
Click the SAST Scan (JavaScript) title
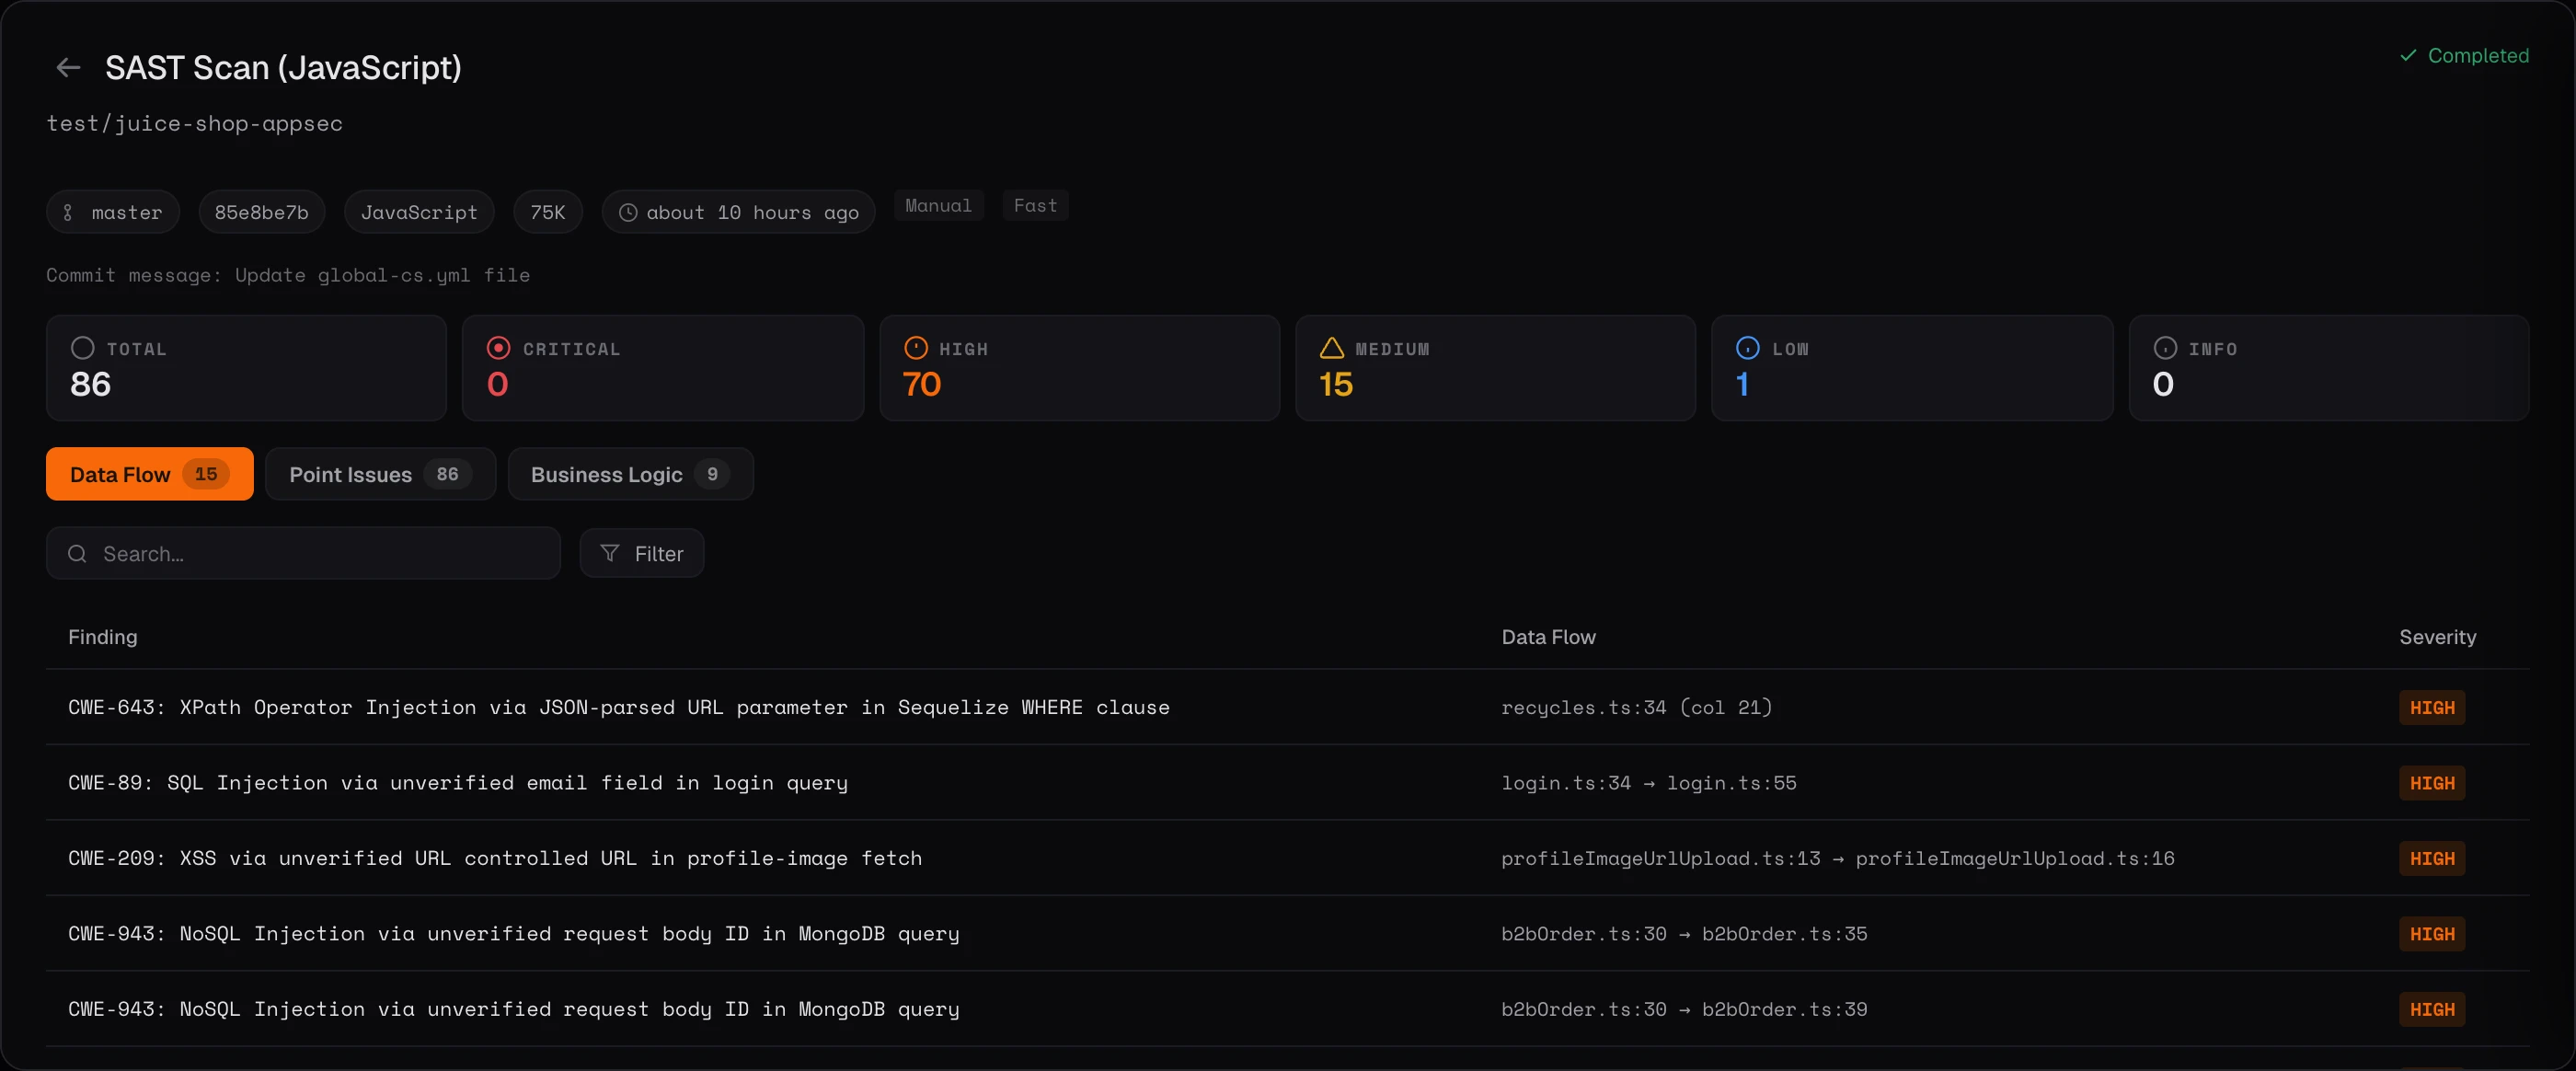(x=283, y=67)
